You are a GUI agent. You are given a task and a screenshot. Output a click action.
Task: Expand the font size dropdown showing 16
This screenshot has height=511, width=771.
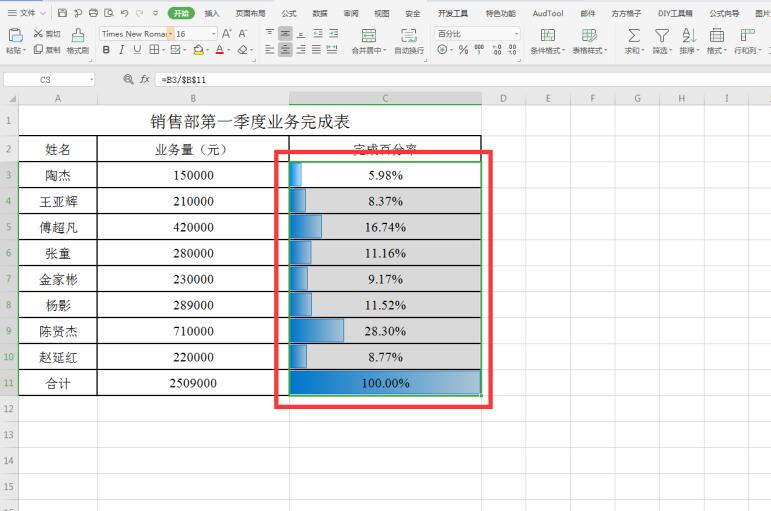click(x=210, y=33)
